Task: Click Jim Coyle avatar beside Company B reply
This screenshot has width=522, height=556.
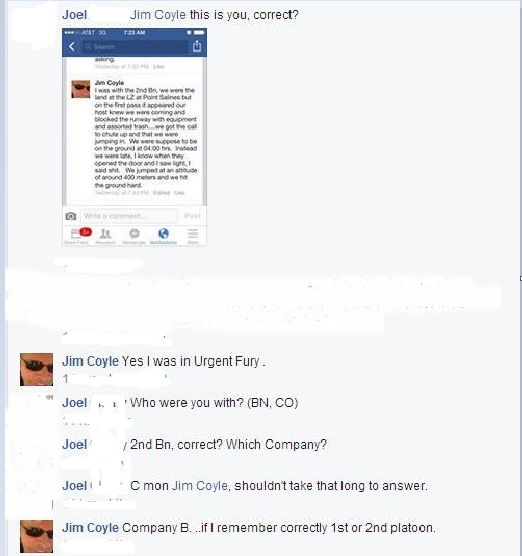Action: tap(36, 536)
